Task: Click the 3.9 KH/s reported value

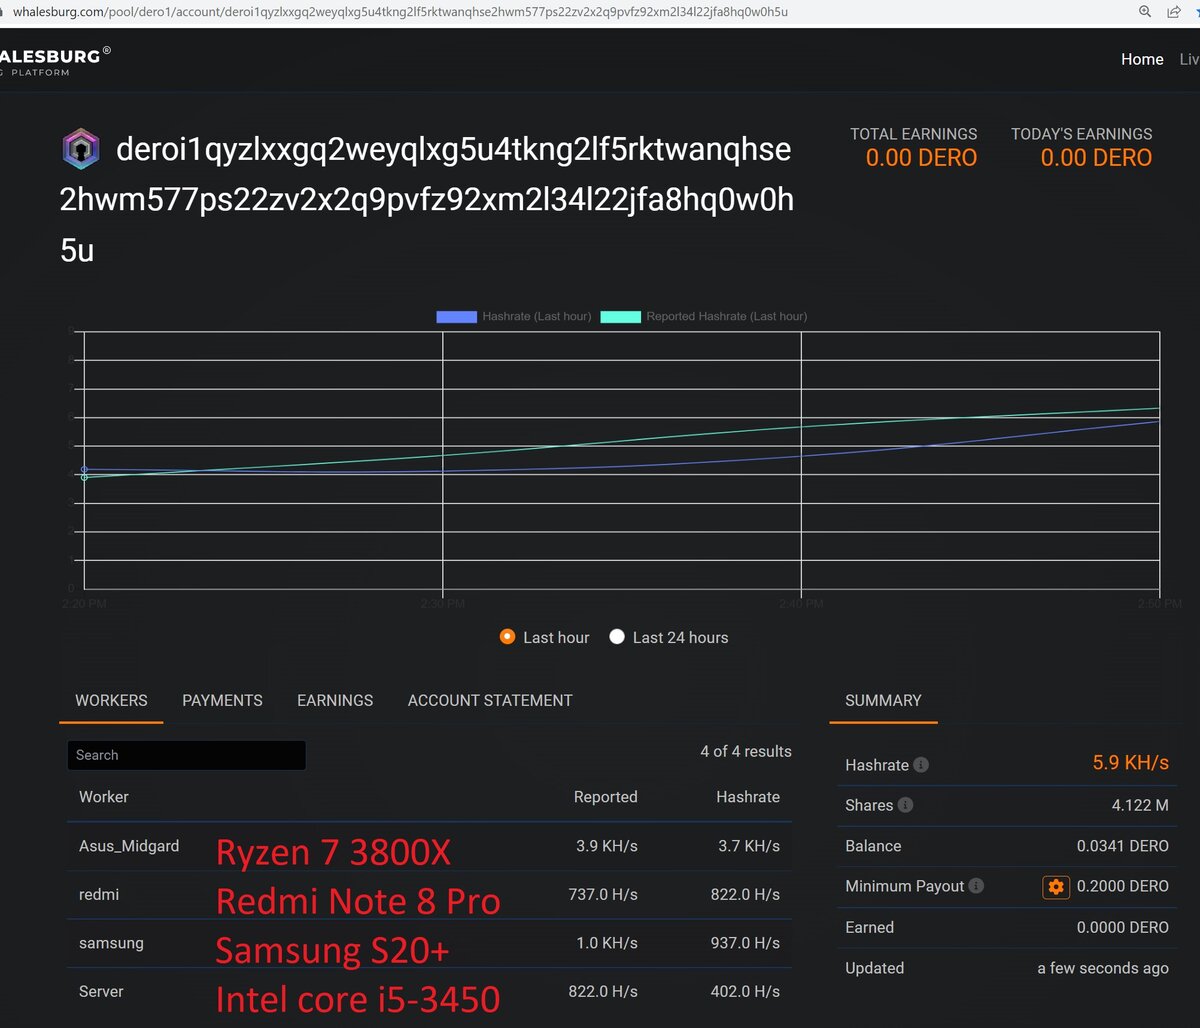Action: 607,846
